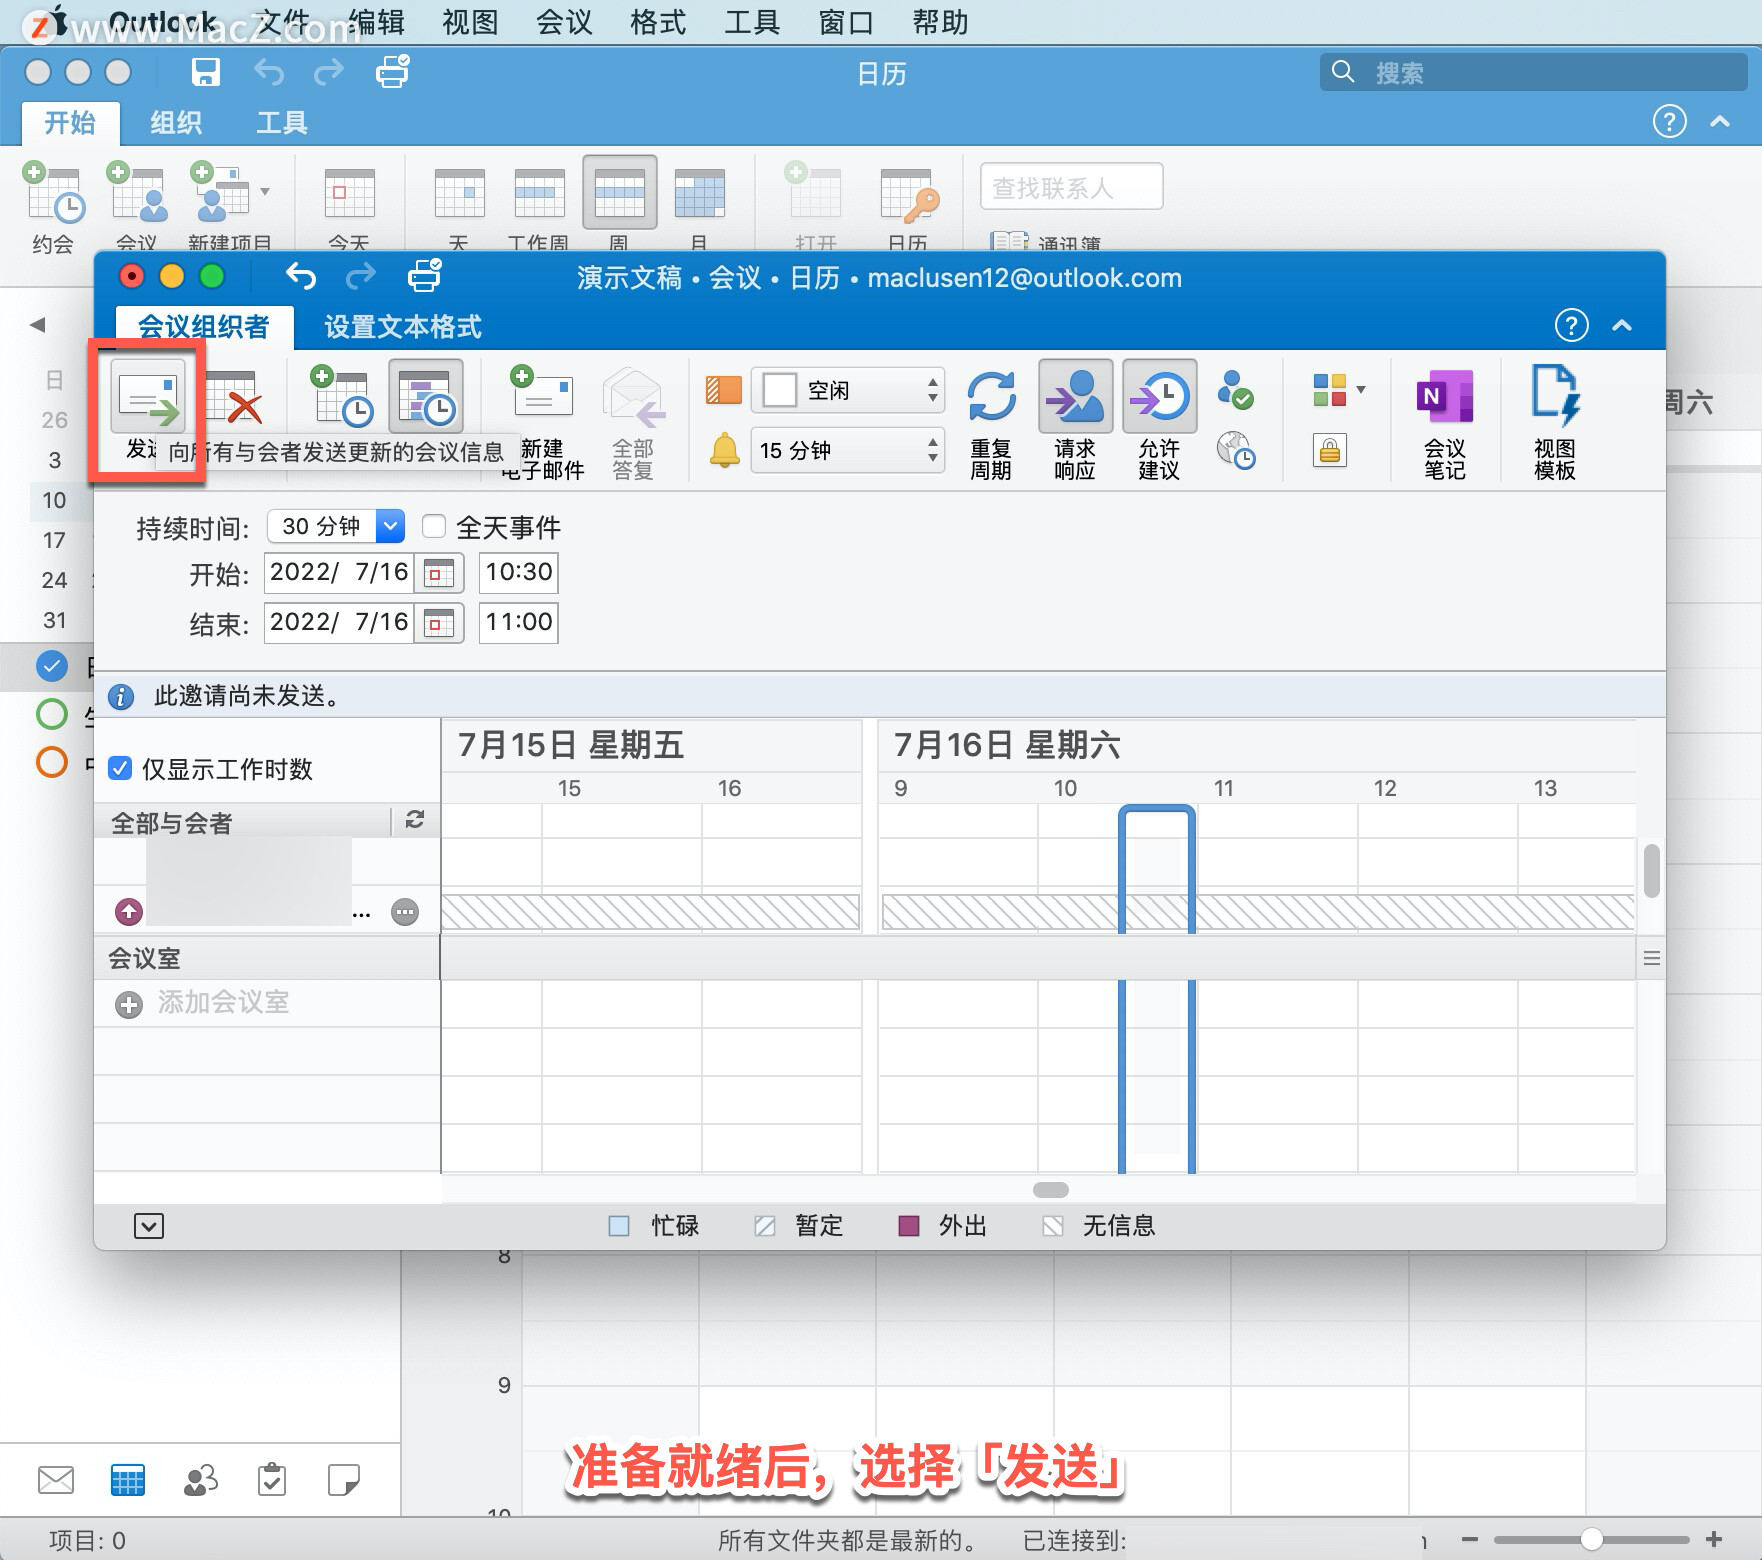Click the reminder bell icon

click(x=724, y=450)
